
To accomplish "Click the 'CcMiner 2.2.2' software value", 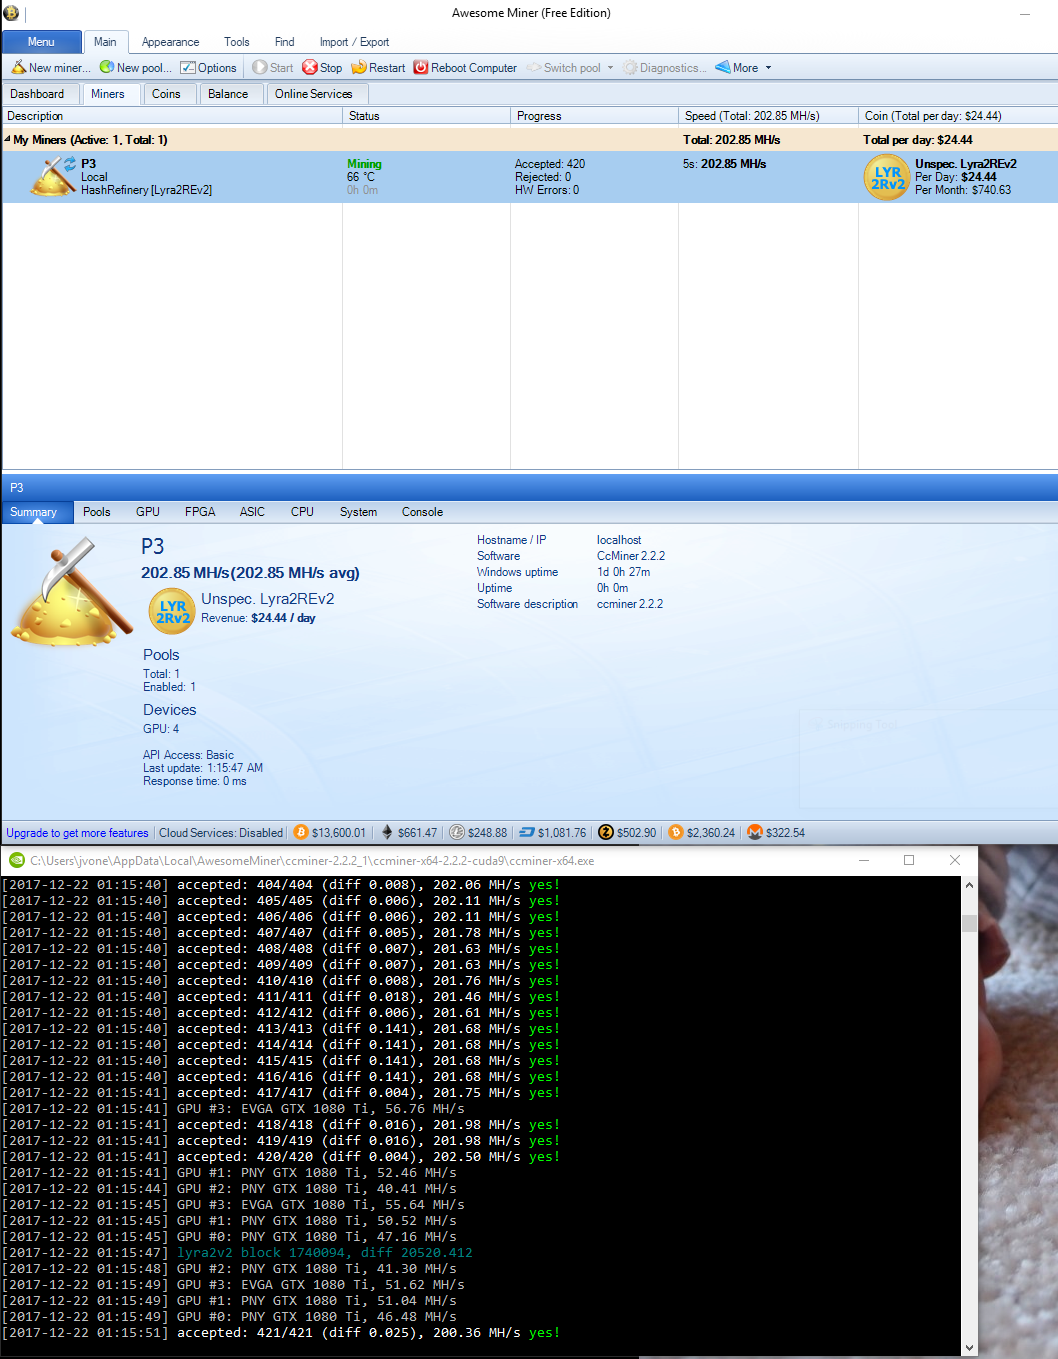I will coord(631,556).
